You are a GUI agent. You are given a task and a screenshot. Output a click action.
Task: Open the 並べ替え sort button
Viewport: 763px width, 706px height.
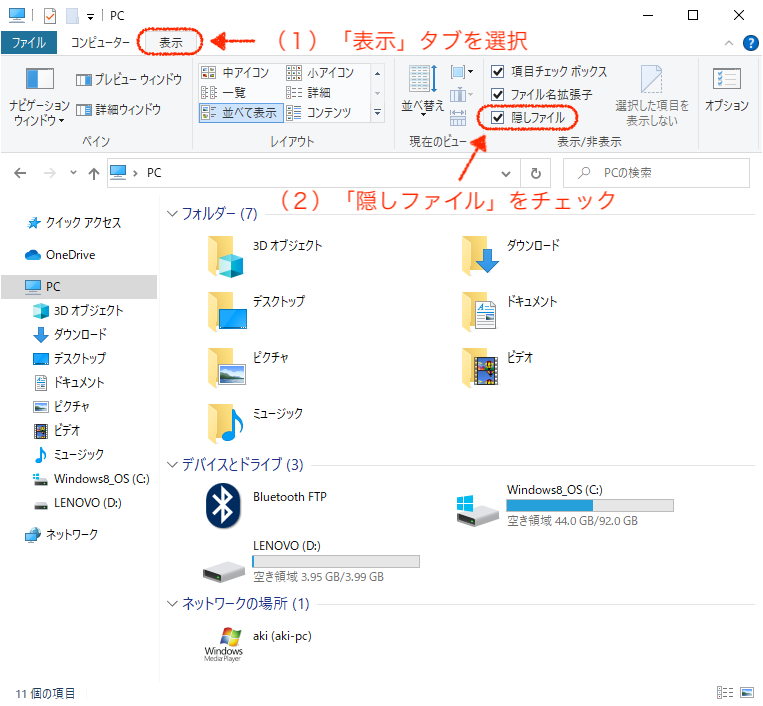(x=422, y=91)
